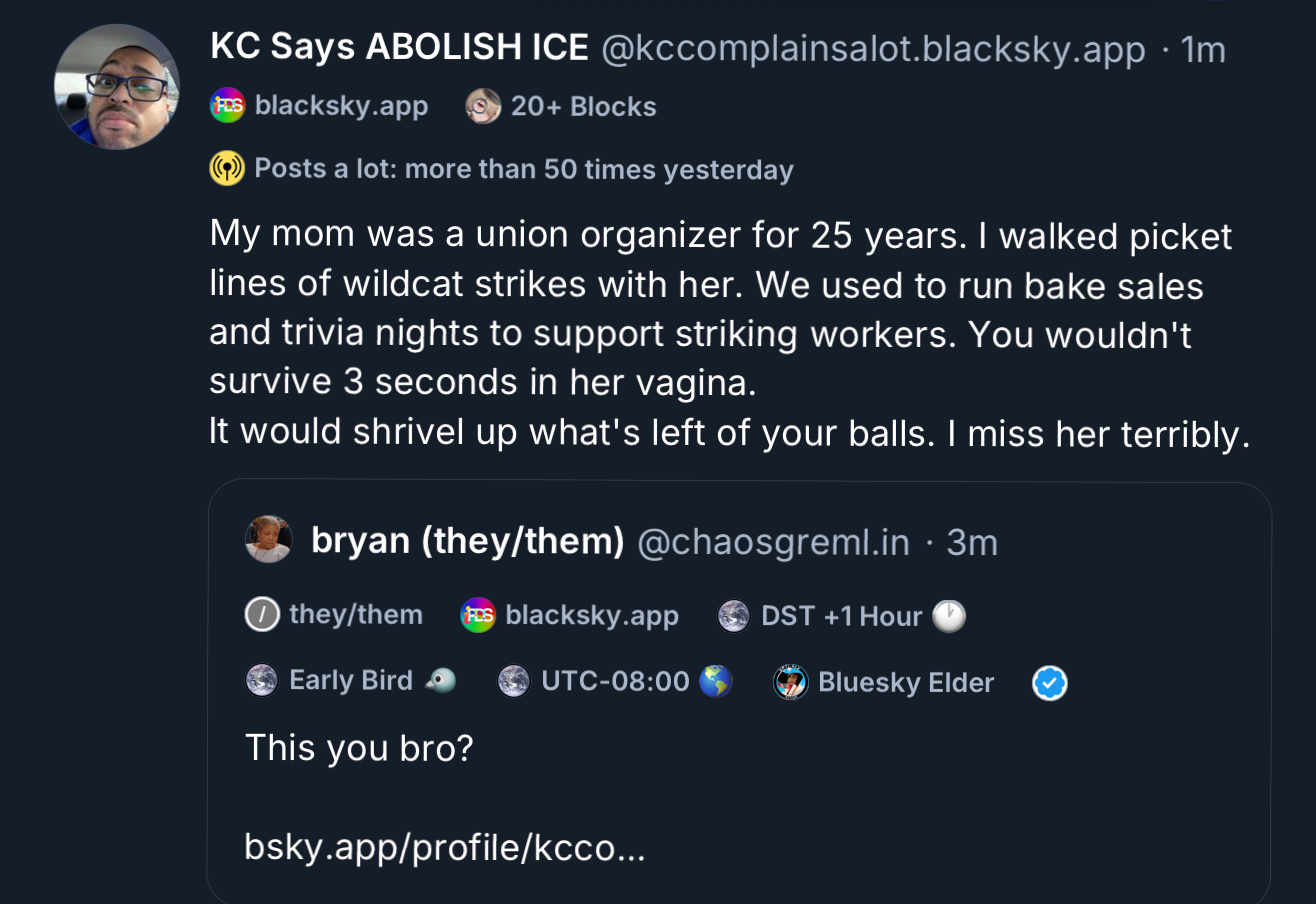Screen dimensions: 1316x904
Task: Click the Posts a lot label text
Action: pyautogui.click(x=523, y=169)
